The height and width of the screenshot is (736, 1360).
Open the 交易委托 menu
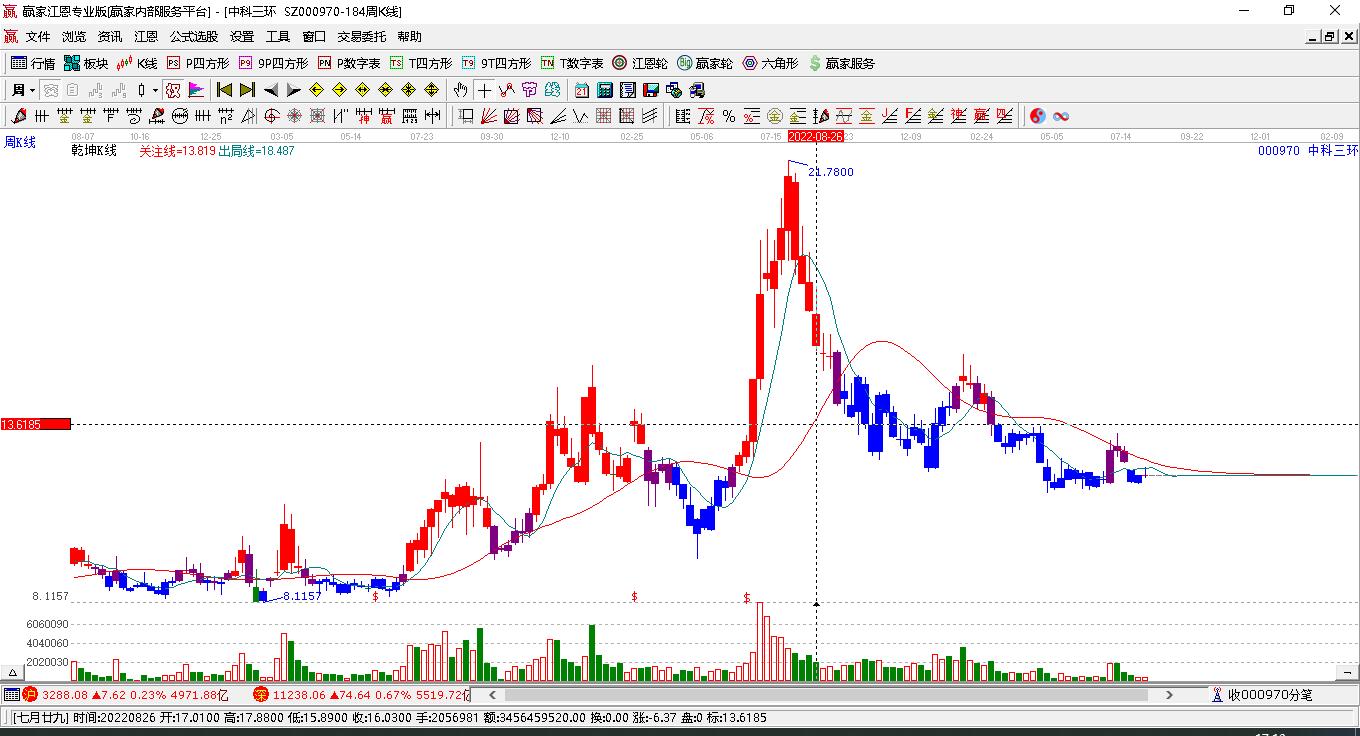pos(361,37)
